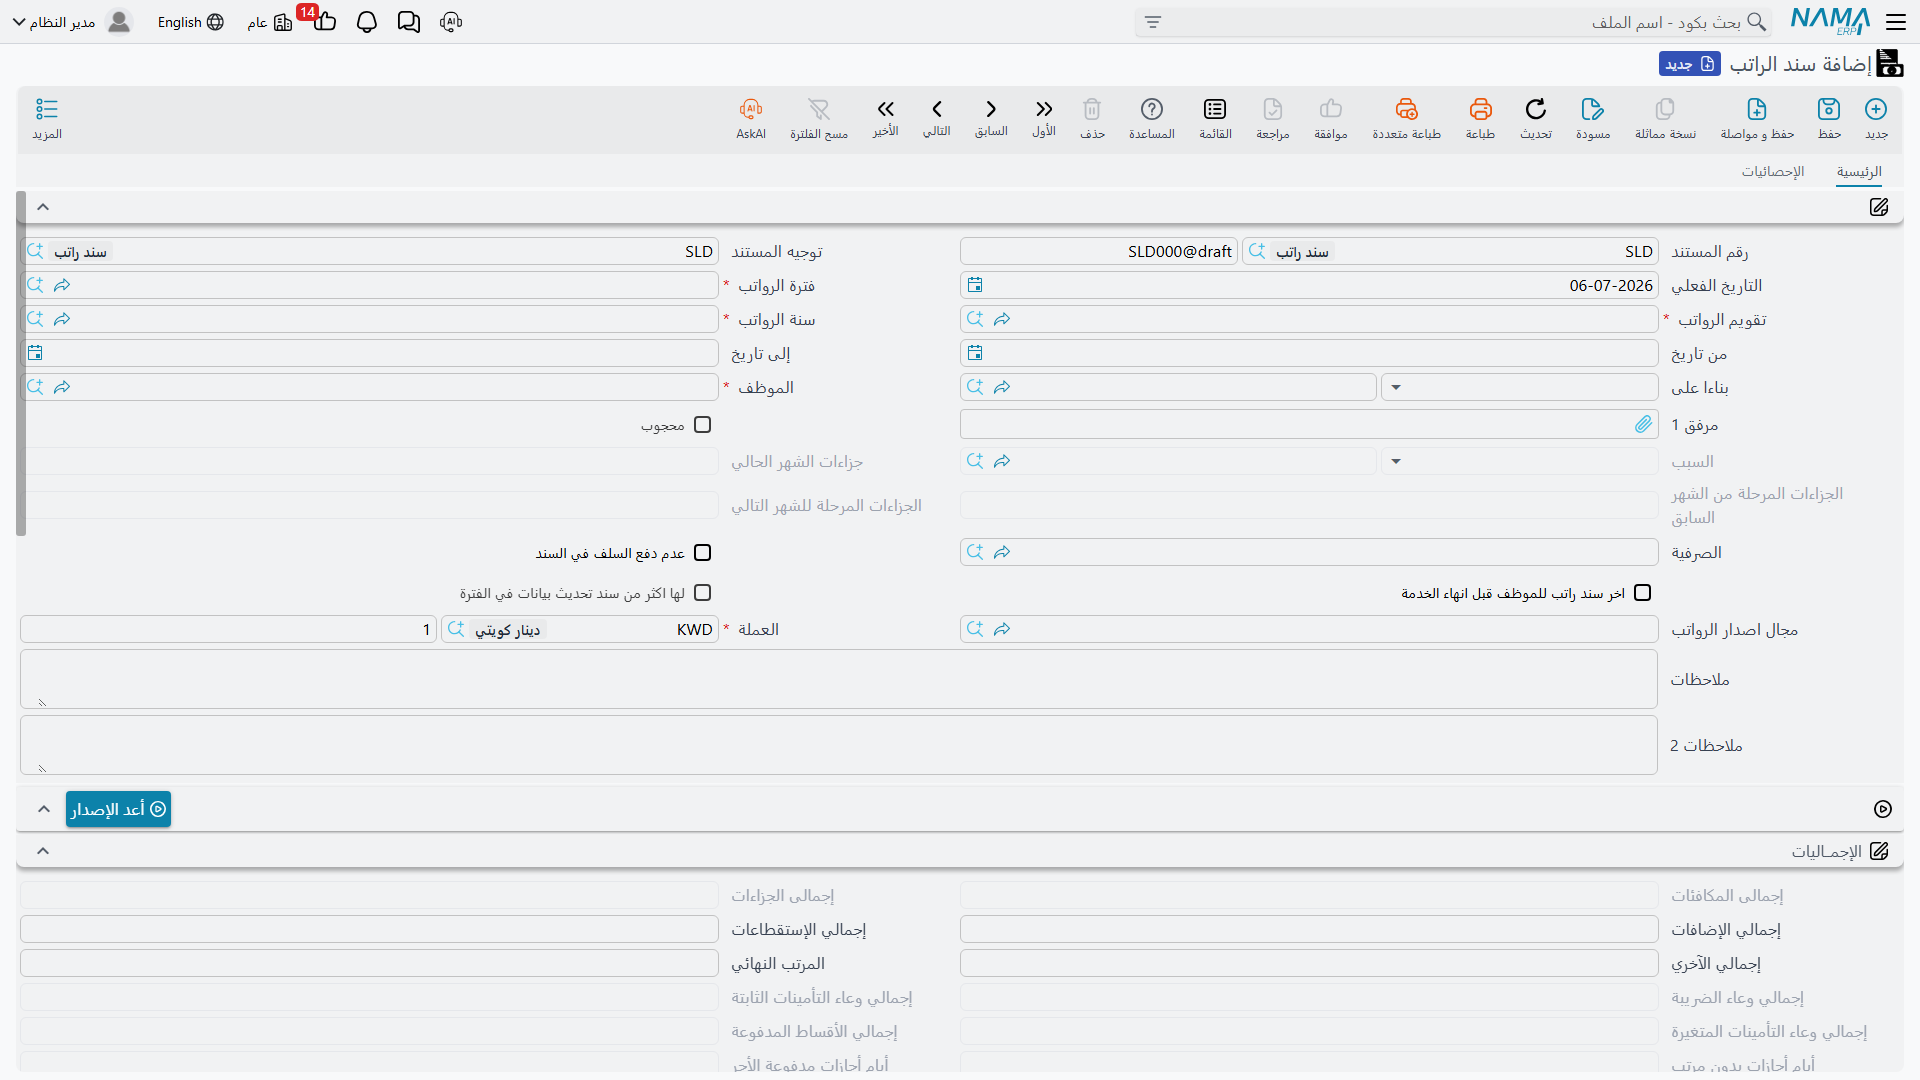
Task: Click the تحديث (Refresh) icon
Action: tap(1536, 109)
